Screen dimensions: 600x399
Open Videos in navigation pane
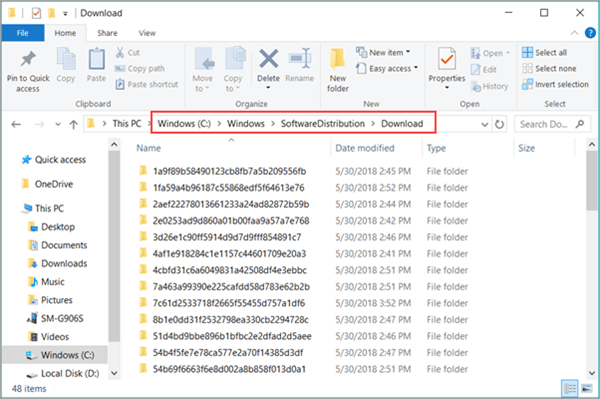[49, 337]
